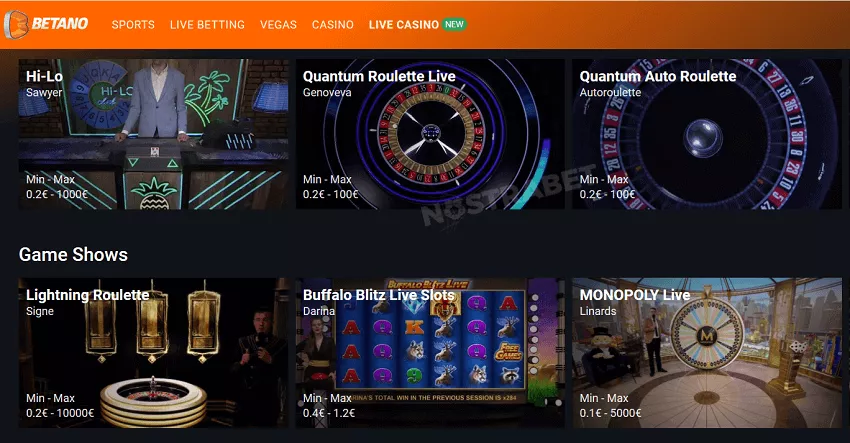The width and height of the screenshot is (850, 443).
Task: Launch Lightning Roulette game show
Action: 153,353
